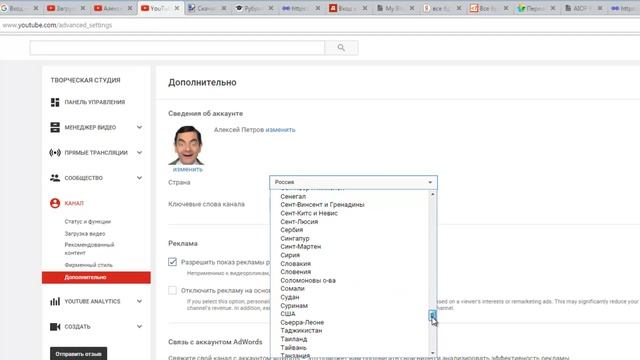Select США from the country list
The height and width of the screenshot is (360, 640).
click(288, 314)
